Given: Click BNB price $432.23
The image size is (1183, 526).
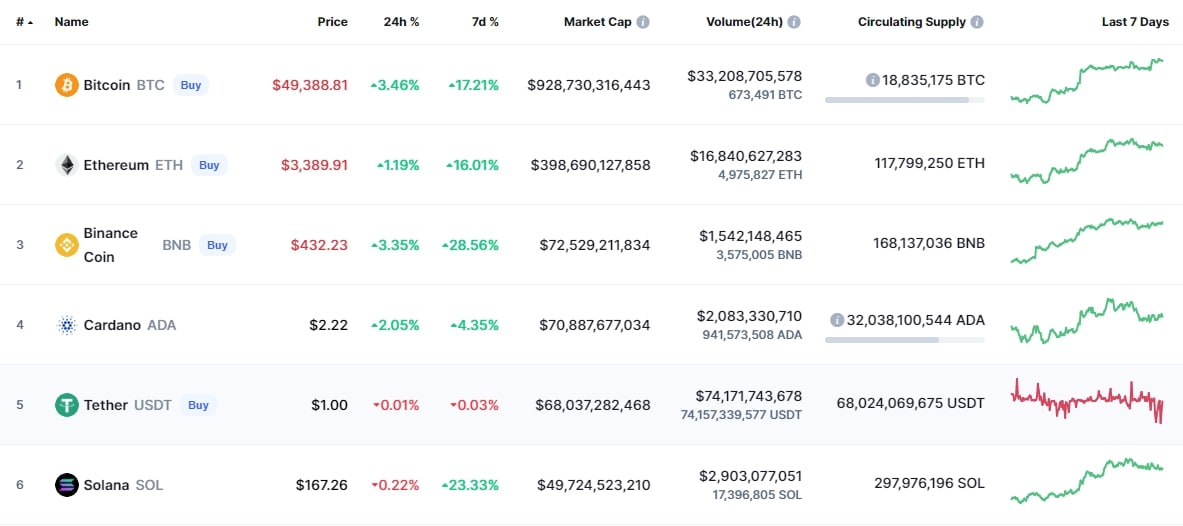Looking at the screenshot, I should [320, 245].
